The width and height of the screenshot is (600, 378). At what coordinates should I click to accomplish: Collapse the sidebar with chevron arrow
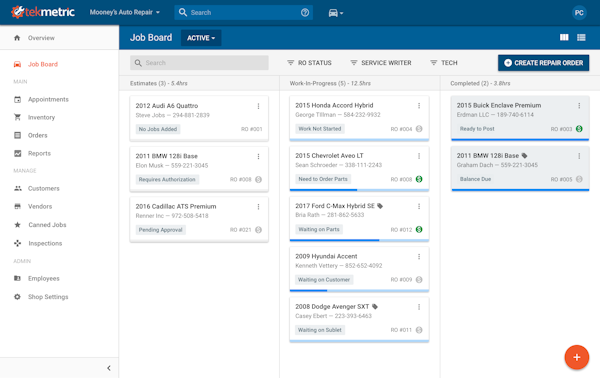click(x=109, y=368)
